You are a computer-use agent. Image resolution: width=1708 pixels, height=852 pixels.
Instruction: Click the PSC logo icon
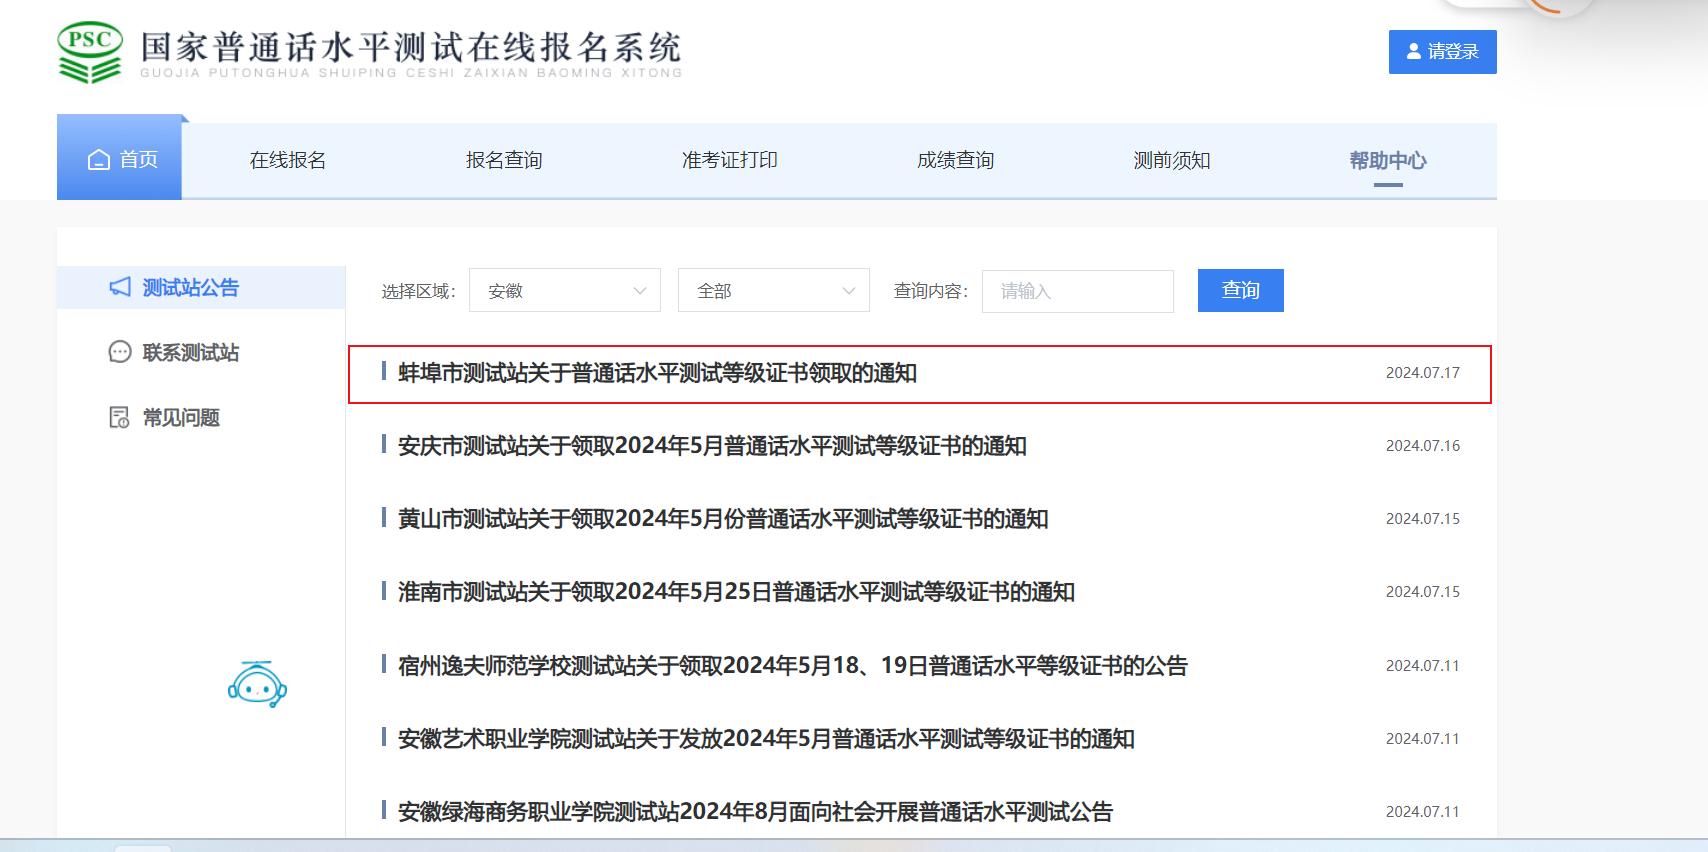tap(90, 52)
